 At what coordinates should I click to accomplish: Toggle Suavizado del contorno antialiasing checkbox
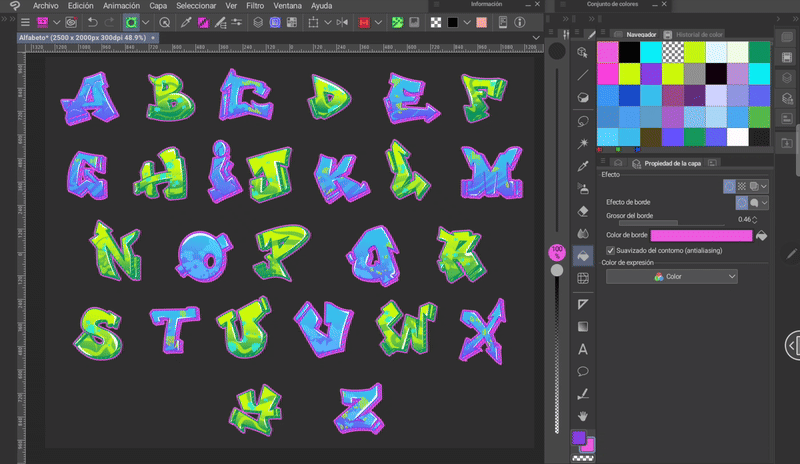click(x=611, y=250)
